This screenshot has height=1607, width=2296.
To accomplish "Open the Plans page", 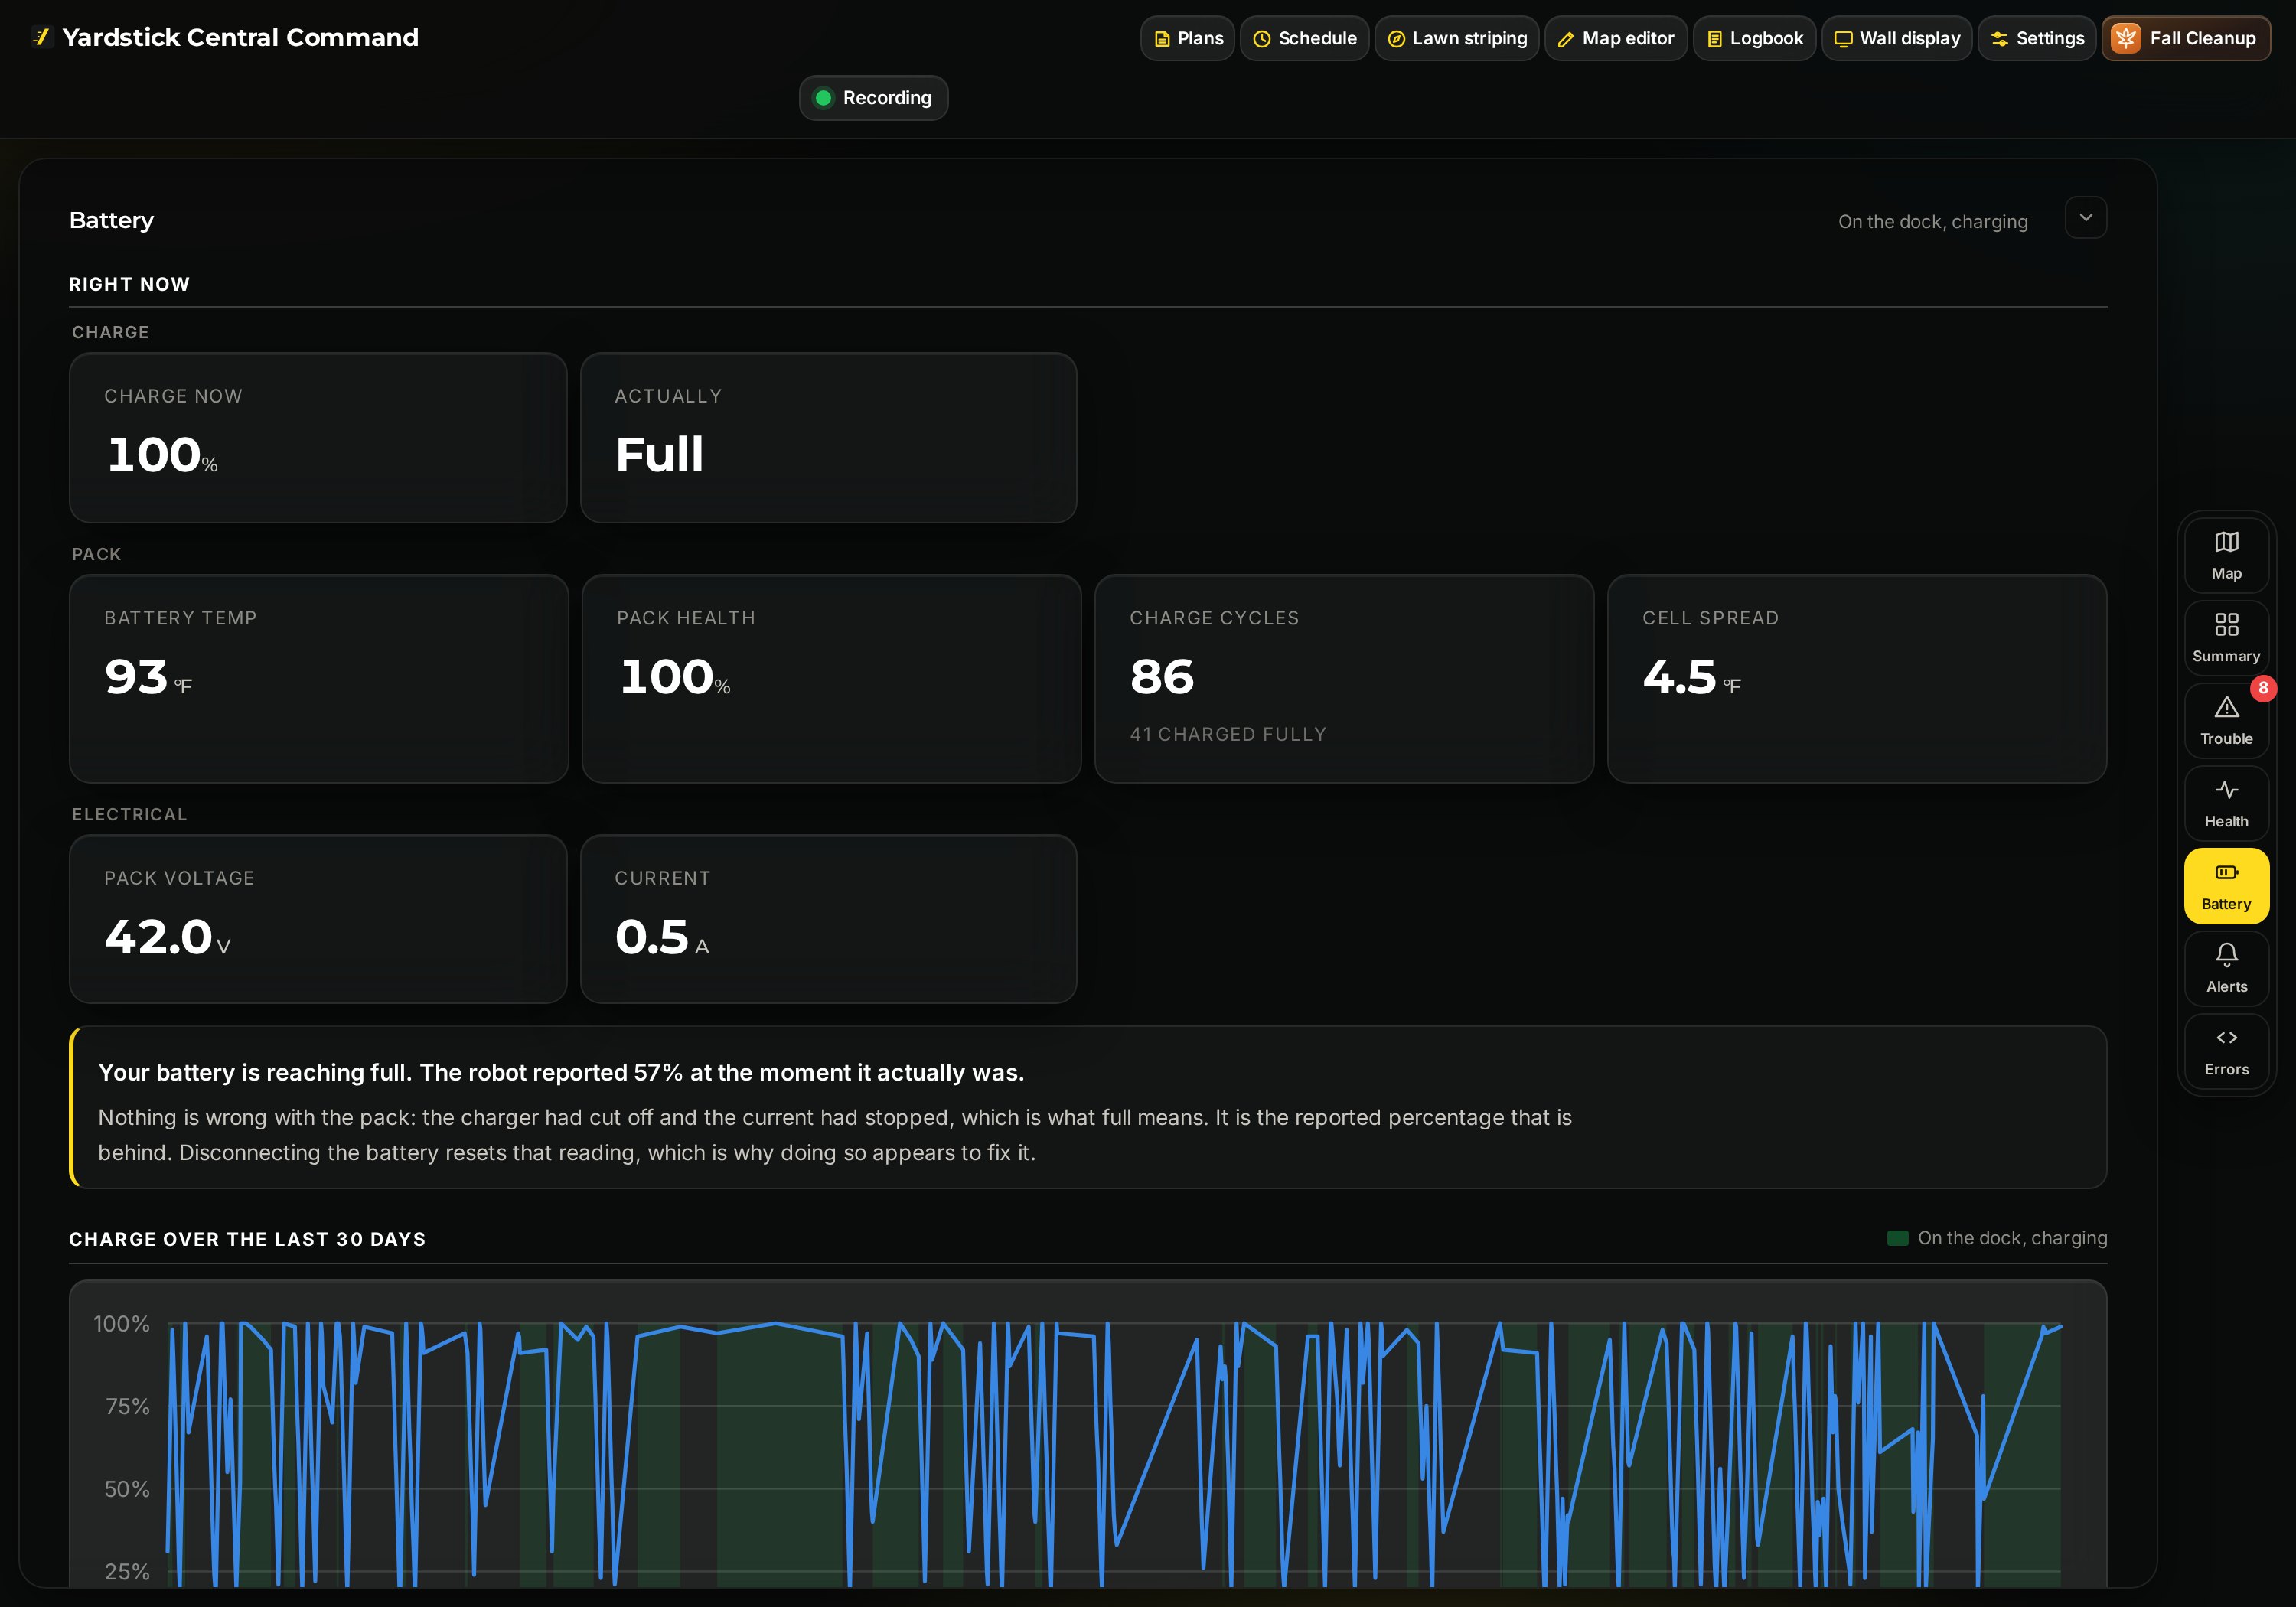I will [x=1188, y=38].
